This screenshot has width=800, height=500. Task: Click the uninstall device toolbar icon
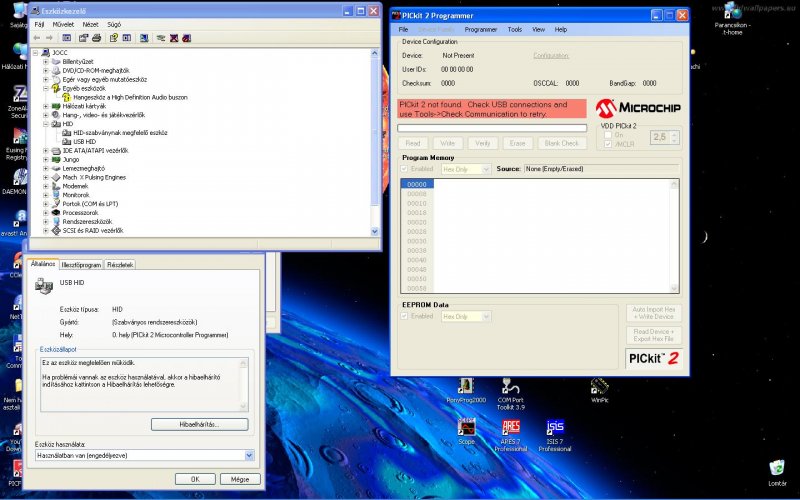click(x=187, y=38)
